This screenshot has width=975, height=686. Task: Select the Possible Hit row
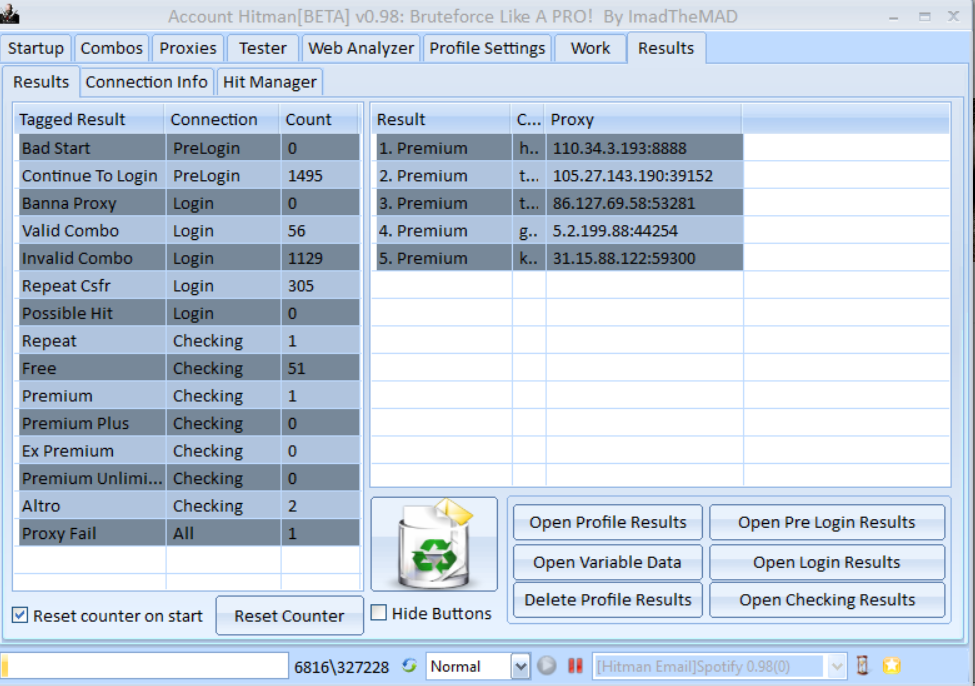(x=189, y=313)
